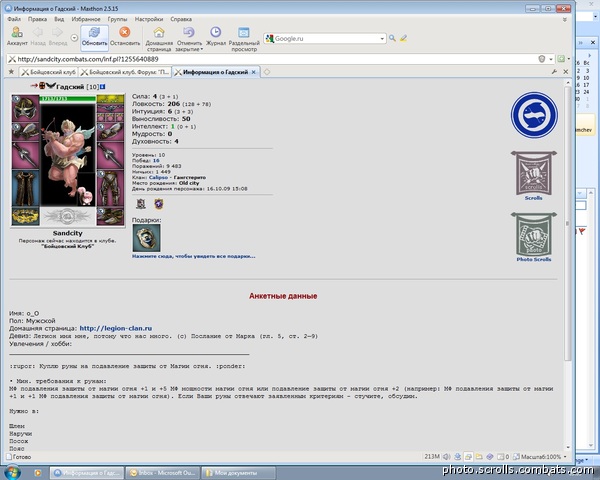
Task: Open Мои документы taskbar item
Action: [x=238, y=473]
